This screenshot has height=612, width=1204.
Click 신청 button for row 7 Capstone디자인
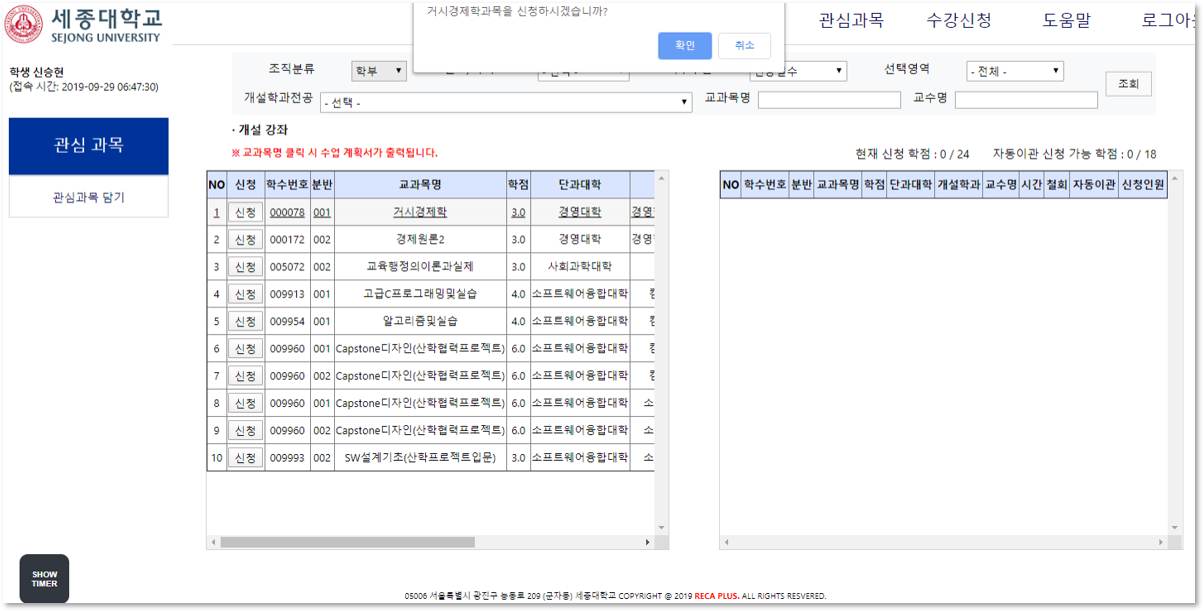pyautogui.click(x=245, y=375)
